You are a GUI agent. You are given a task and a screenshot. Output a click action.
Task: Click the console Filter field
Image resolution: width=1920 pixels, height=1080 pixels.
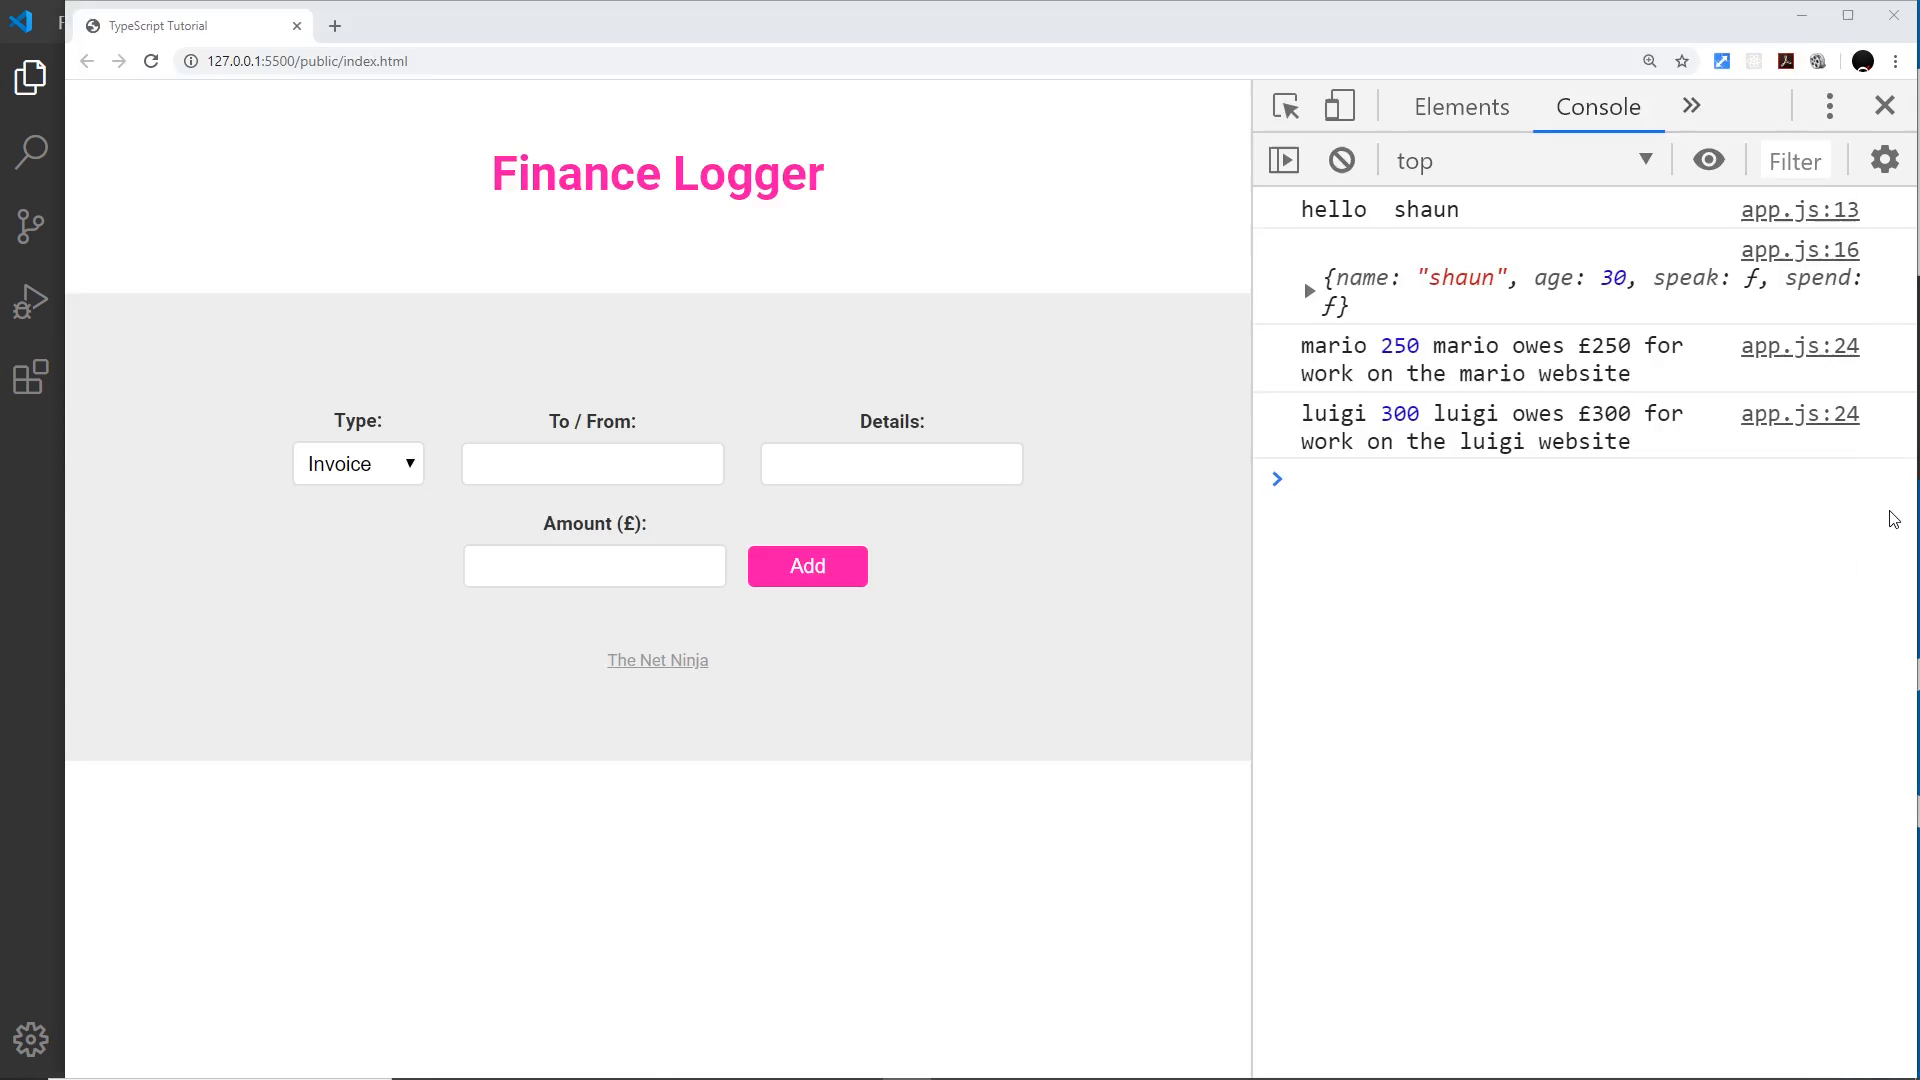[1795, 161]
